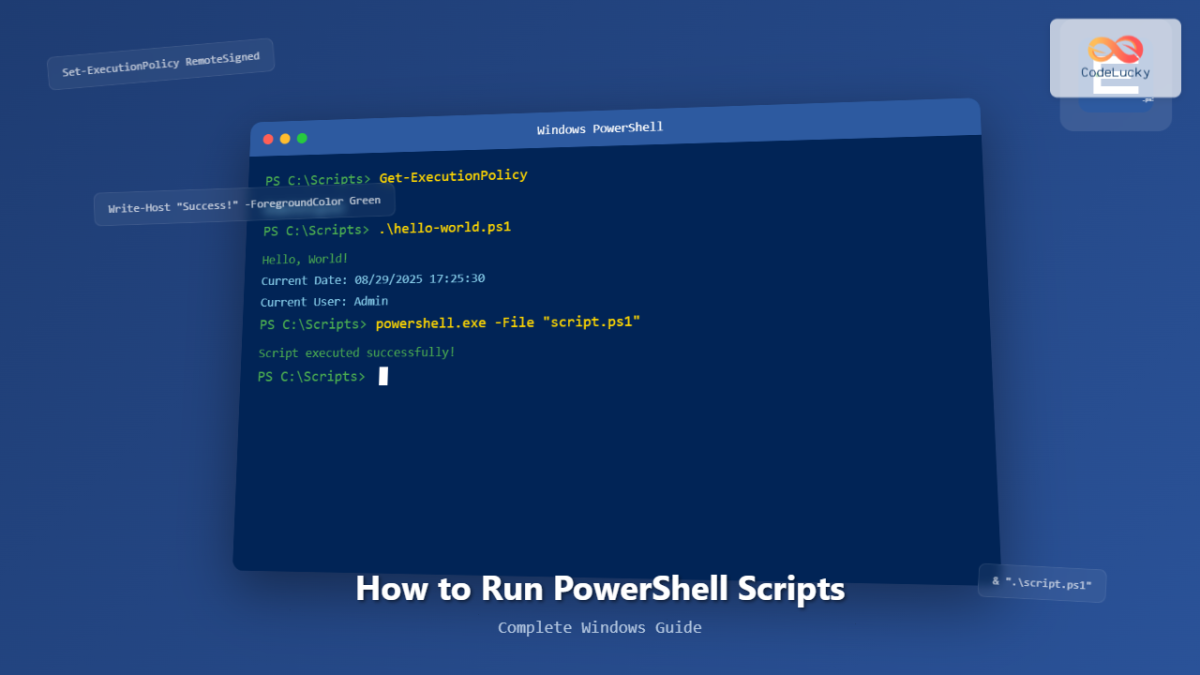This screenshot has height=675, width=1200.
Task: Click the Hello, World! output line
Action: pos(303,258)
